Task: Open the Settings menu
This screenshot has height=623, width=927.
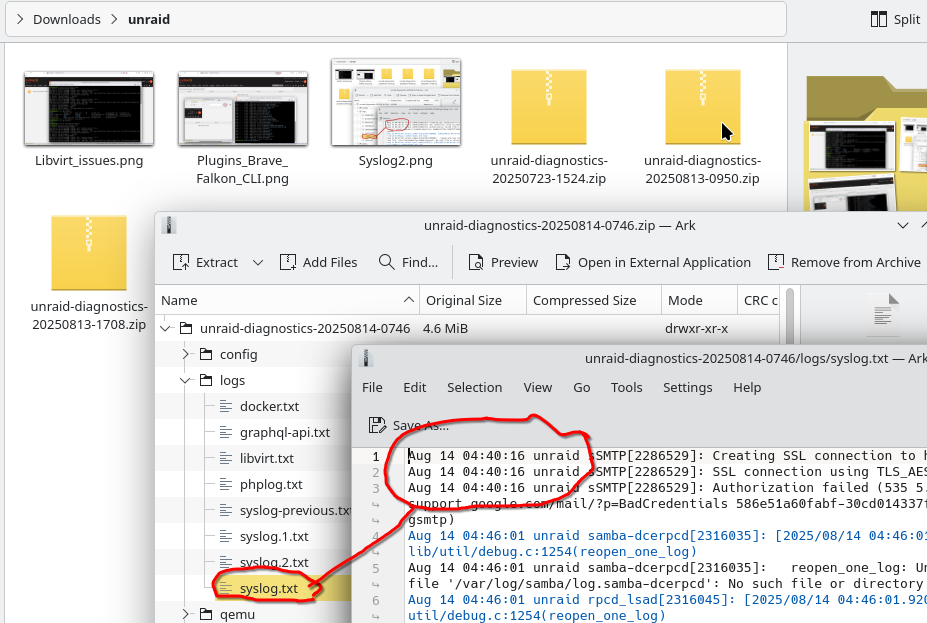Action: coord(687,388)
